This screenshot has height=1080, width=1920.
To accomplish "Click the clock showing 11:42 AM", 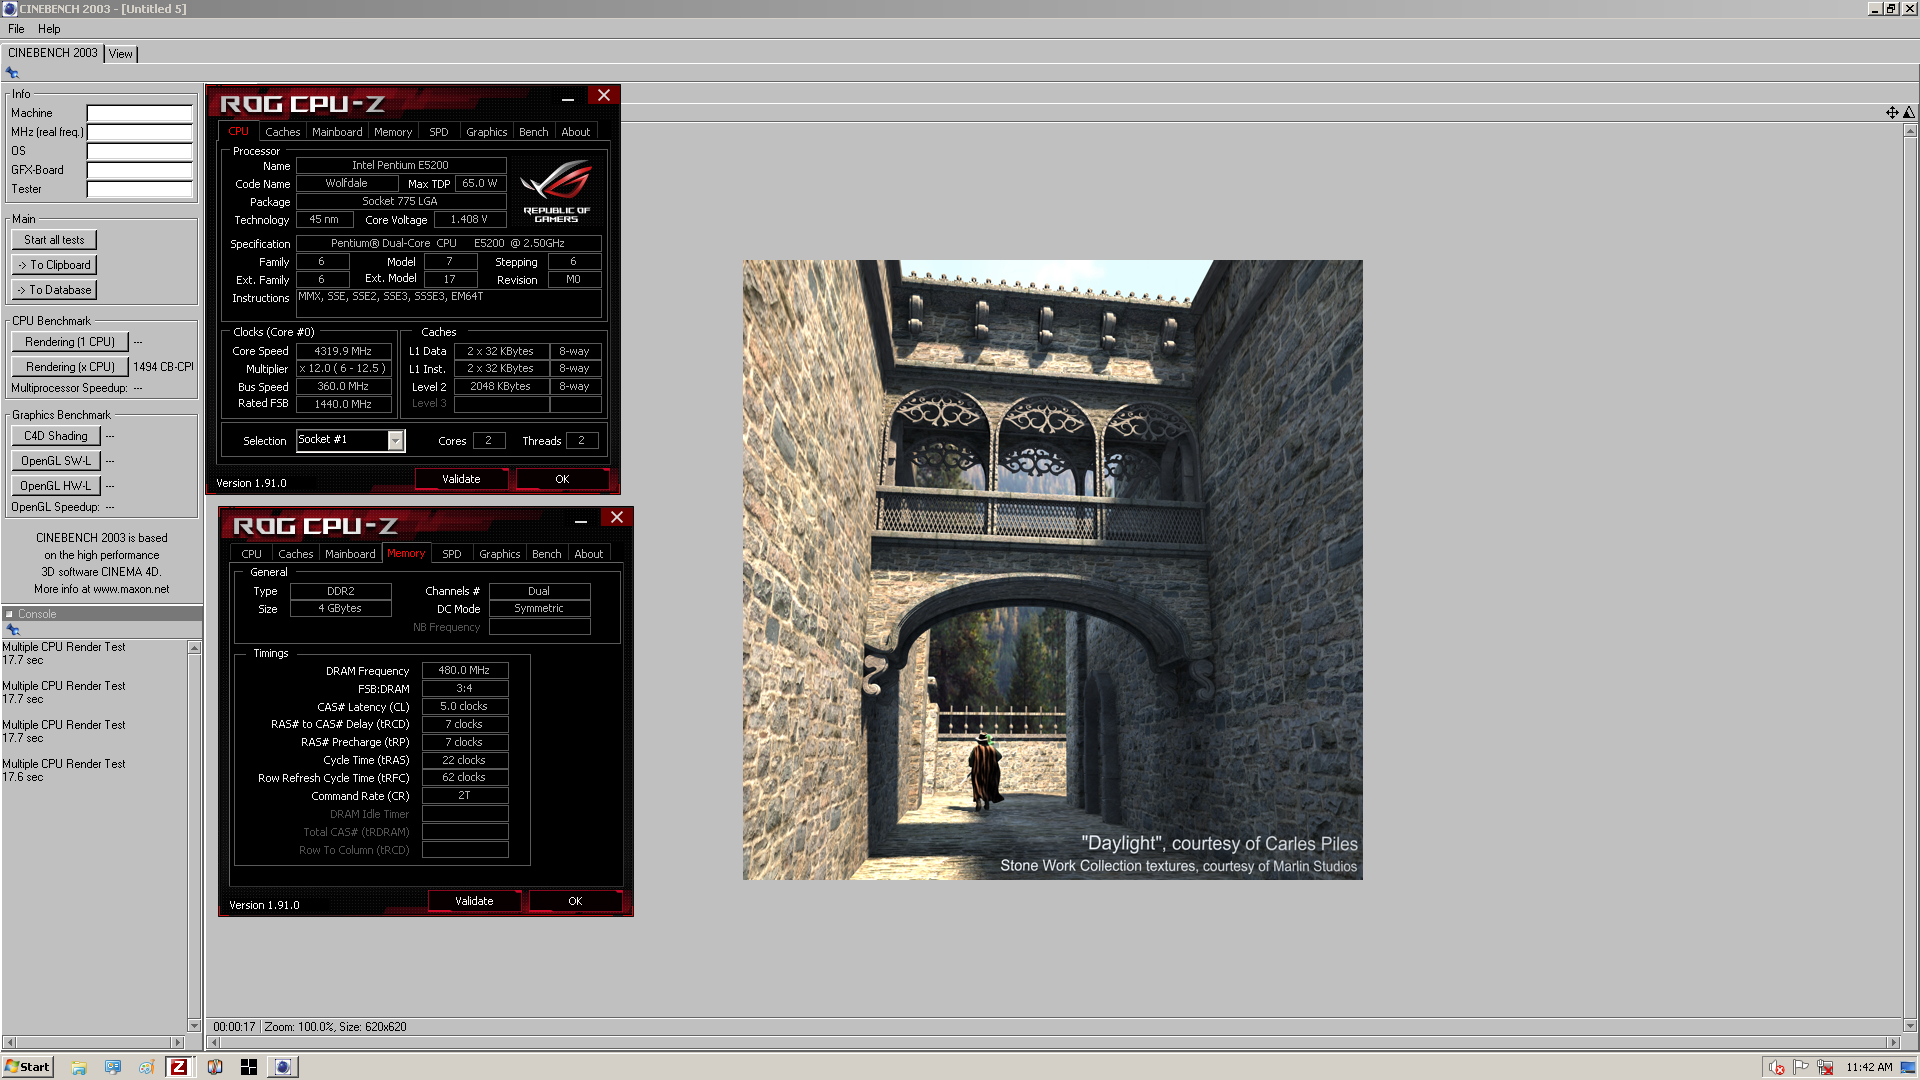I will pyautogui.click(x=1869, y=1067).
